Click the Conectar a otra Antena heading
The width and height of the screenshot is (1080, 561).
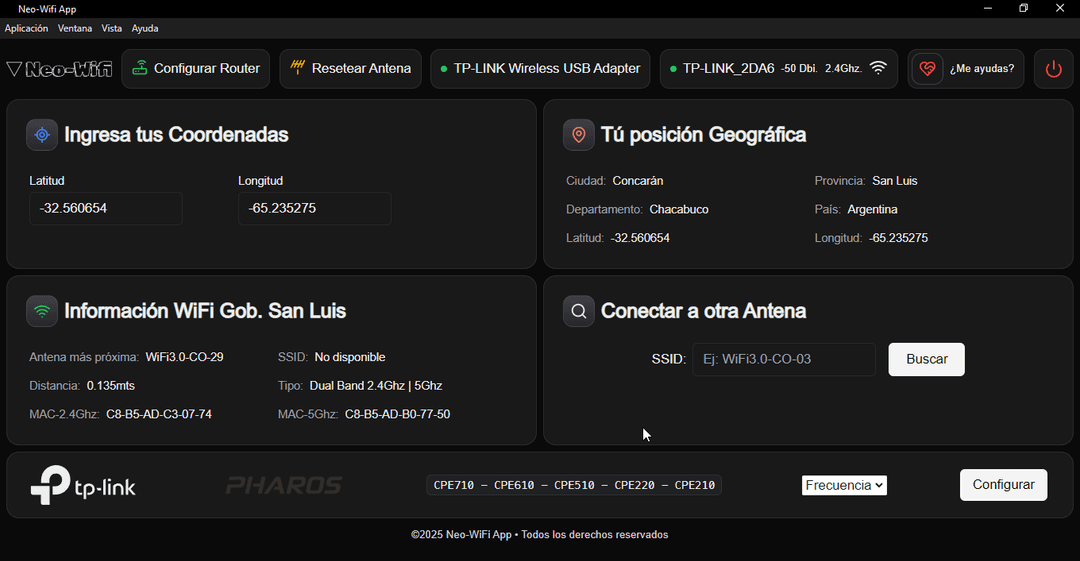(703, 311)
